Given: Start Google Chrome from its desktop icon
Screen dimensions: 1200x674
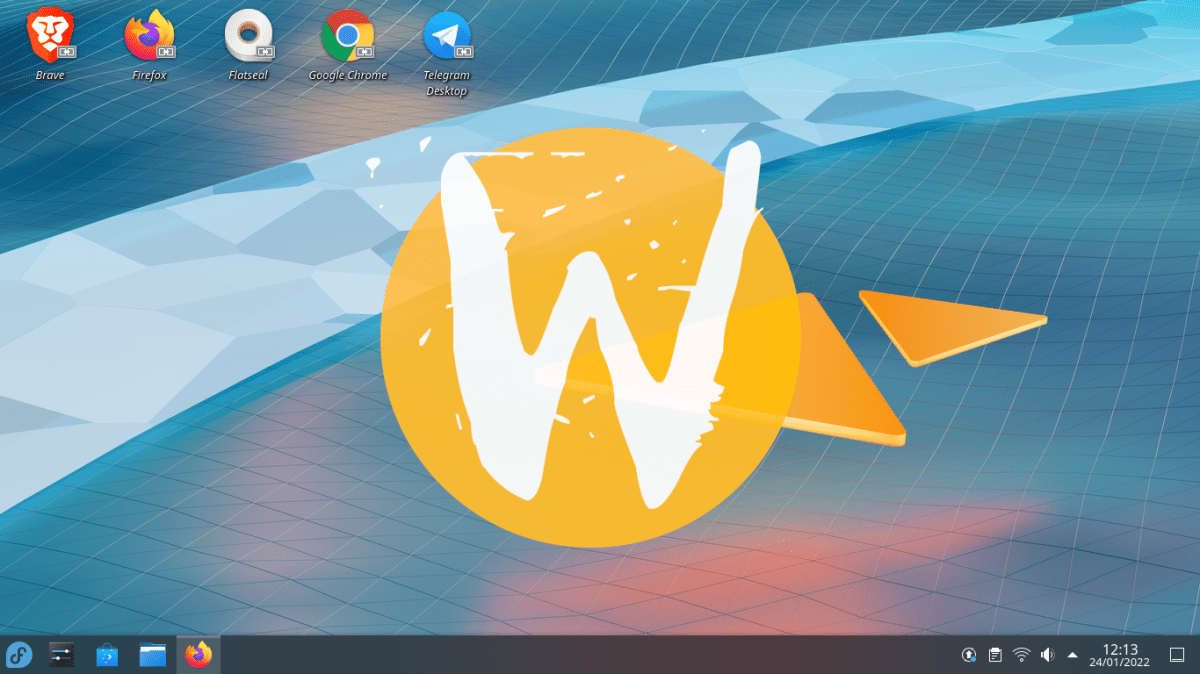Looking at the screenshot, I should tap(348, 35).
